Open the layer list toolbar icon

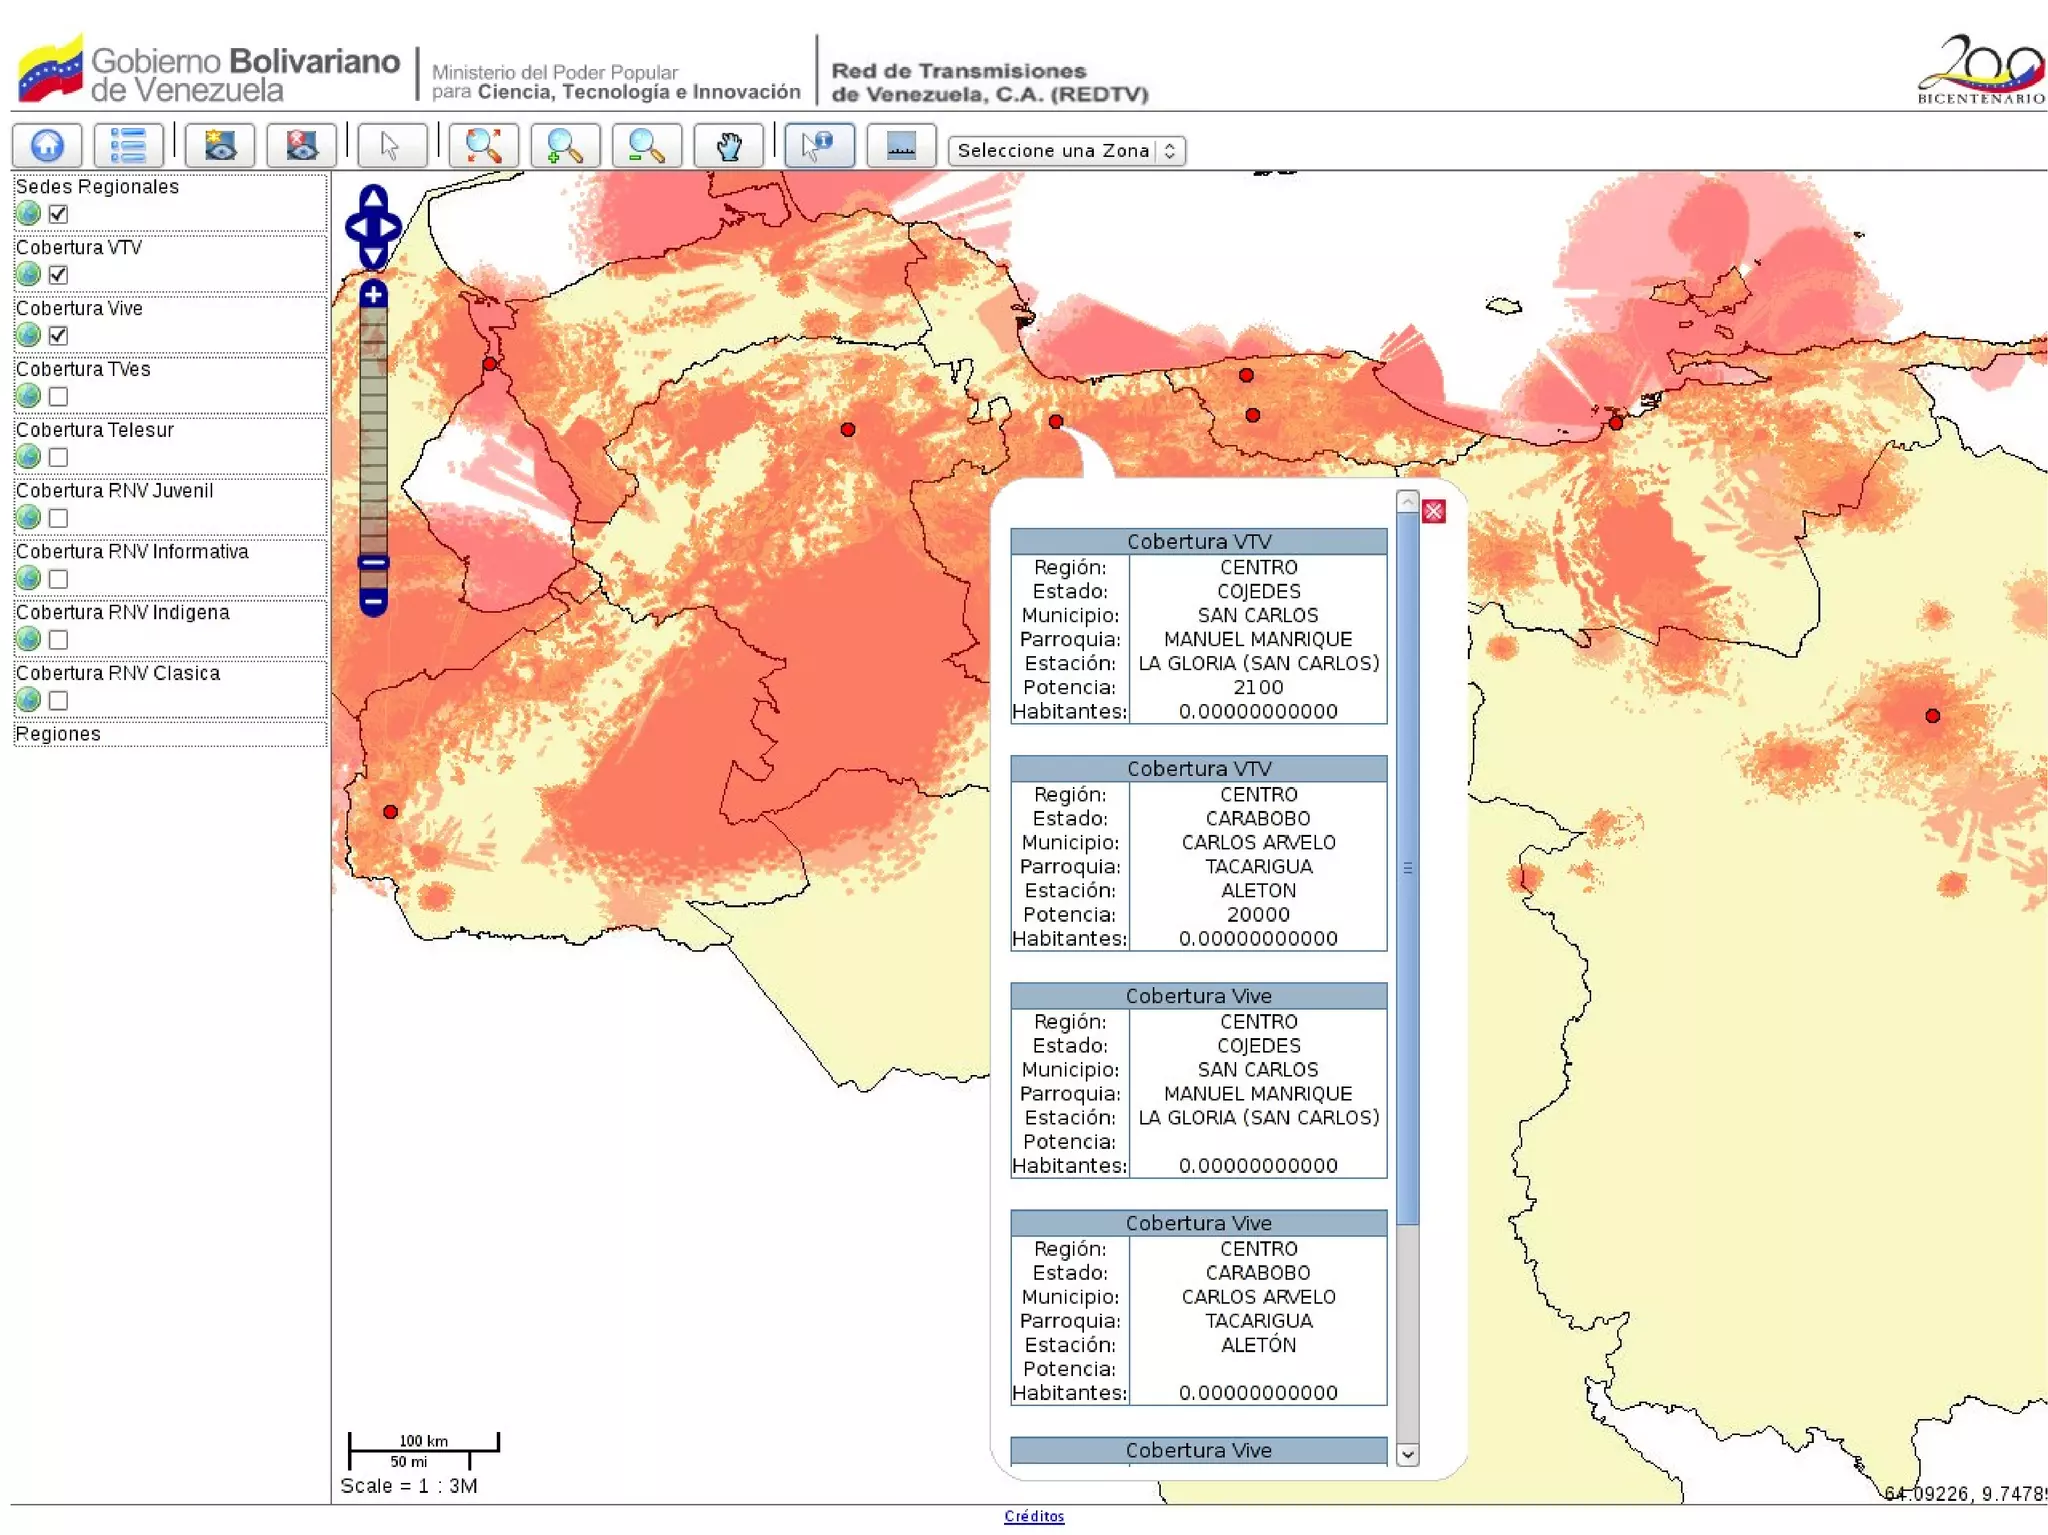pyautogui.click(x=128, y=146)
